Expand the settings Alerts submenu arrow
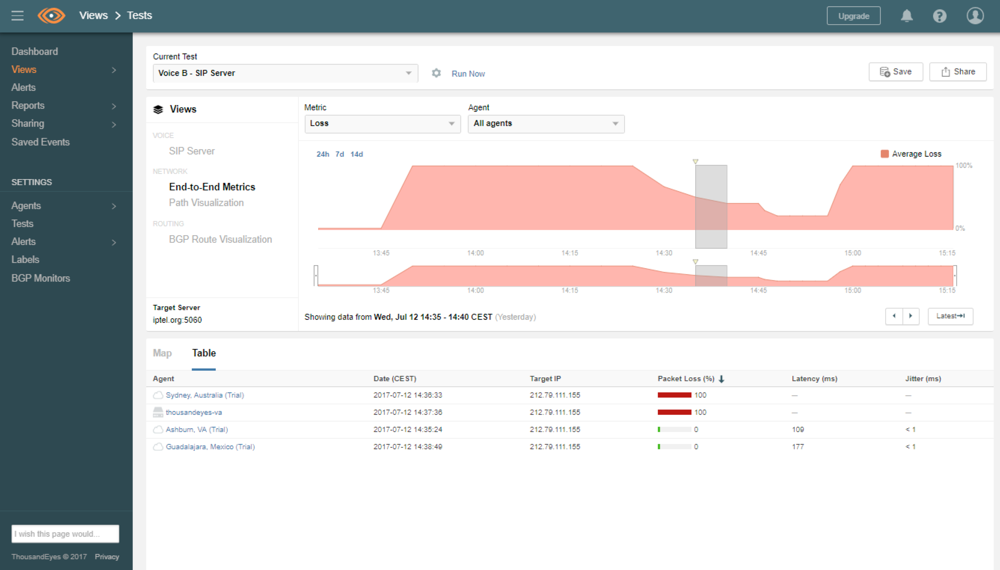 point(114,242)
